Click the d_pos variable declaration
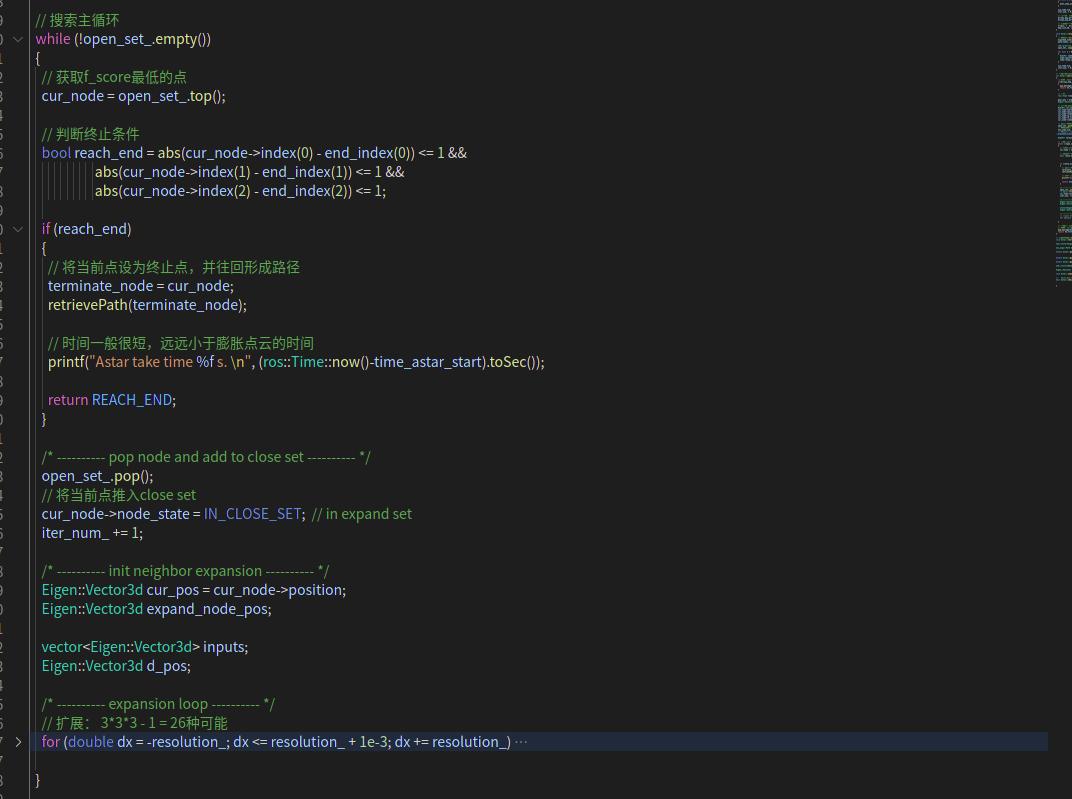The image size is (1072, 799). pyautogui.click(x=168, y=666)
